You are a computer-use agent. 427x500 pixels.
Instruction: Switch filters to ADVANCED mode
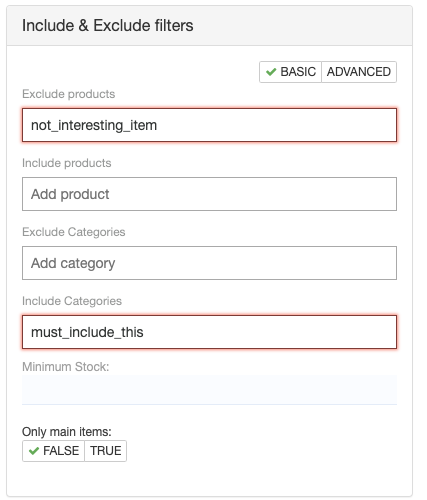359,72
